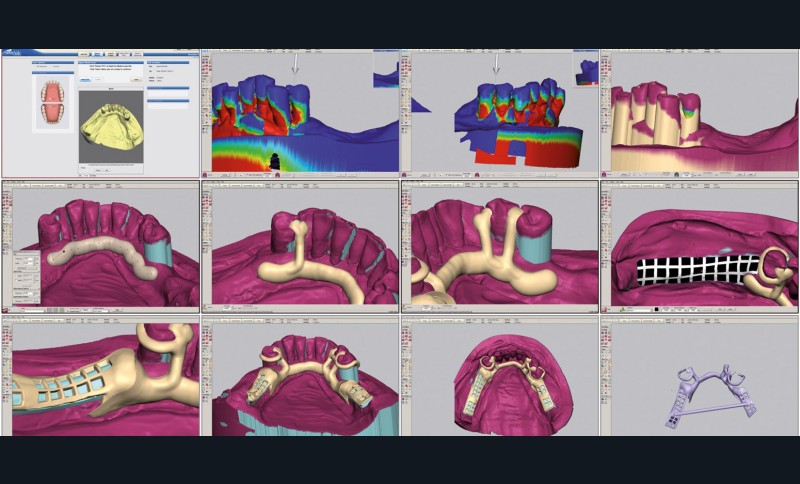The width and height of the screenshot is (800, 484).
Task: Click the top icon in the left toolbar of the lingual bar design view
Action: [6, 190]
